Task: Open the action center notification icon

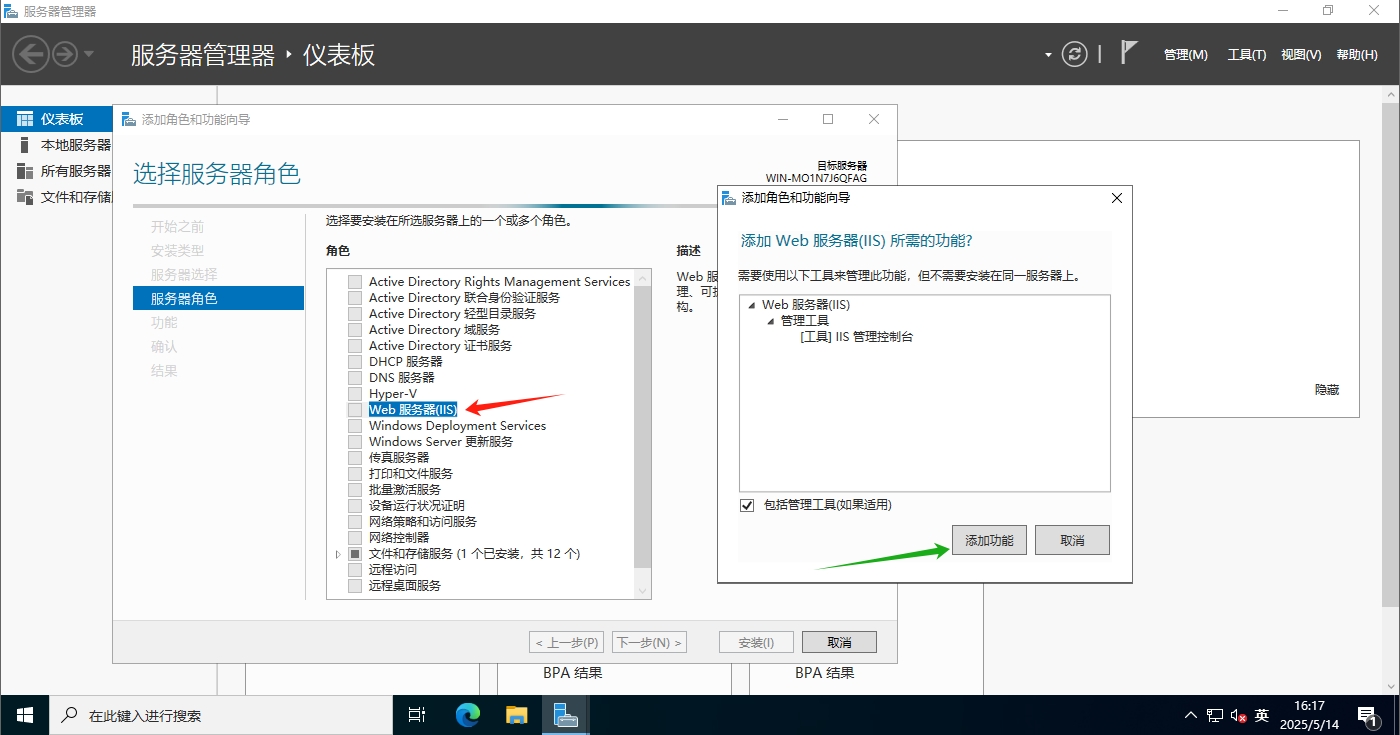Action: pos(1367,715)
